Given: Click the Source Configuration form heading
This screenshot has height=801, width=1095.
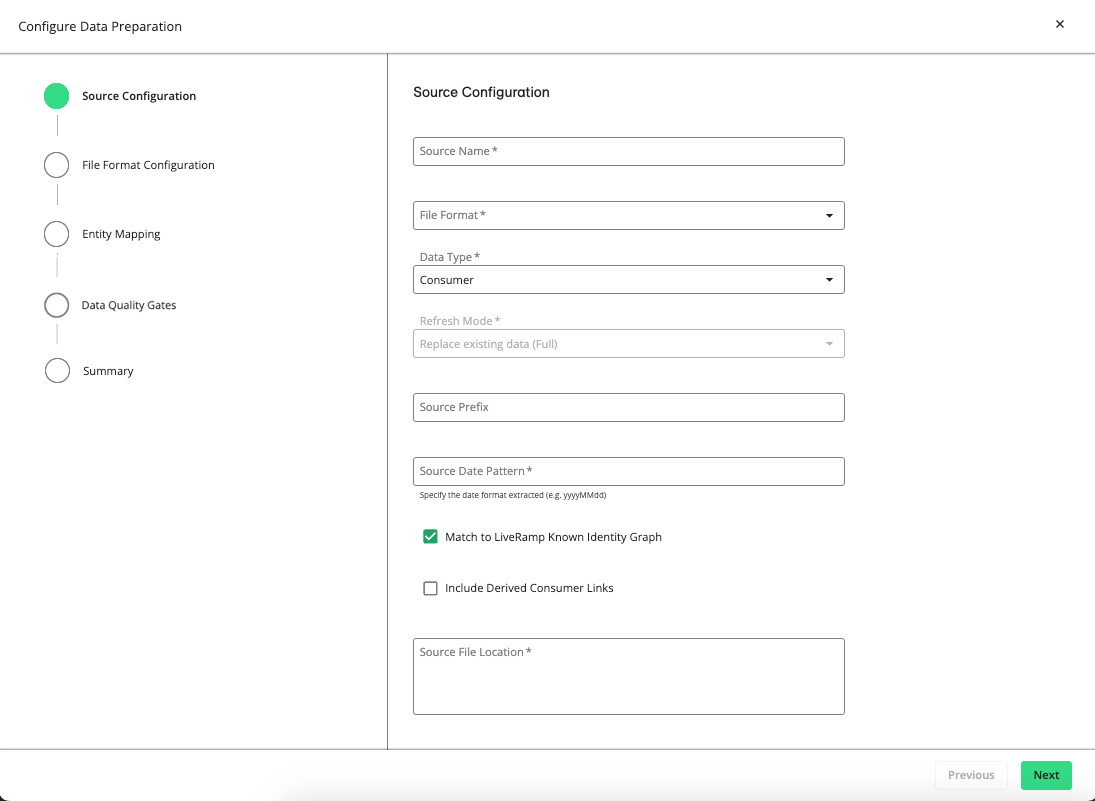Looking at the screenshot, I should 481,92.
